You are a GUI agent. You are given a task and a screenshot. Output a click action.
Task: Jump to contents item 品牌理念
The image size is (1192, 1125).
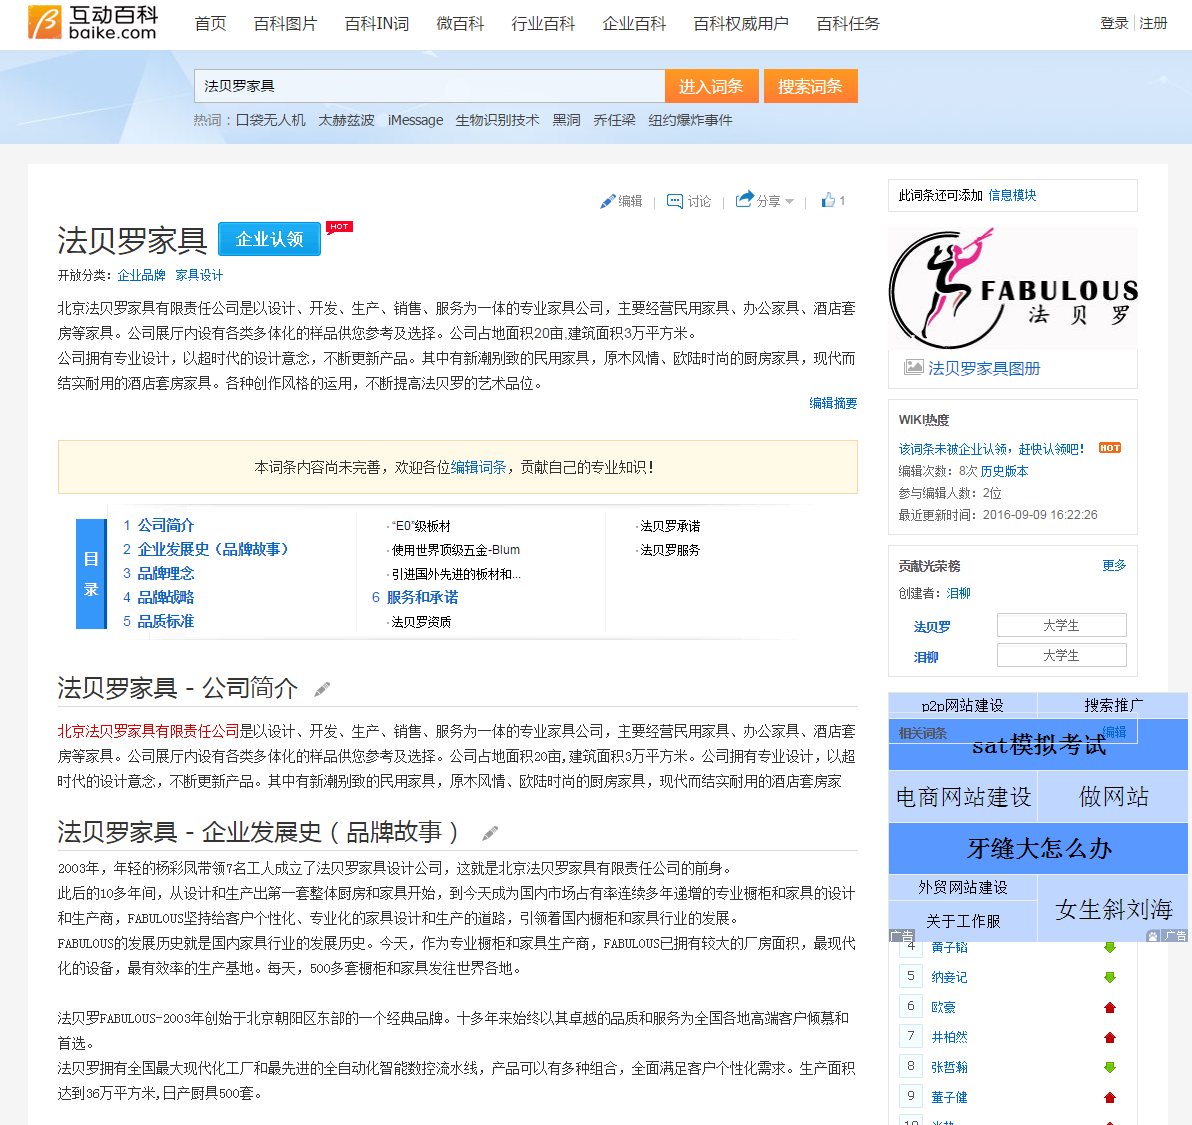point(166,573)
